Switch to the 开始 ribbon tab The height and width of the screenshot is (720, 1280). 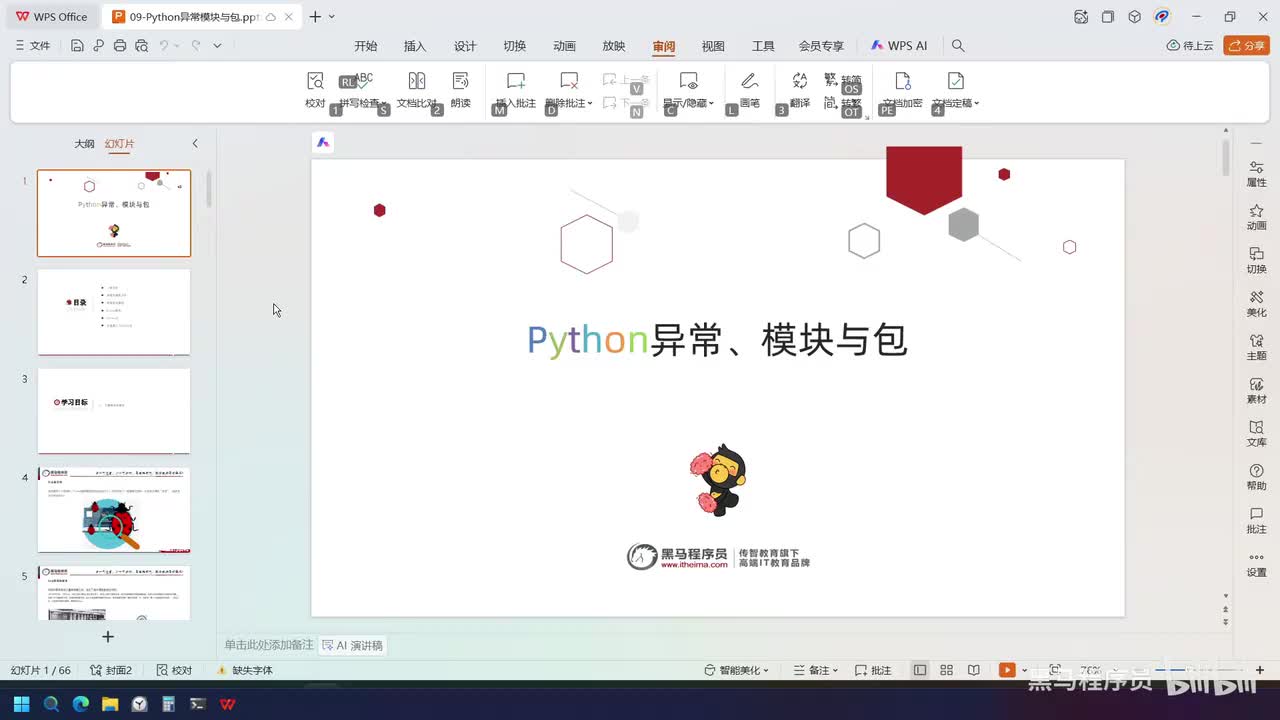(x=366, y=46)
